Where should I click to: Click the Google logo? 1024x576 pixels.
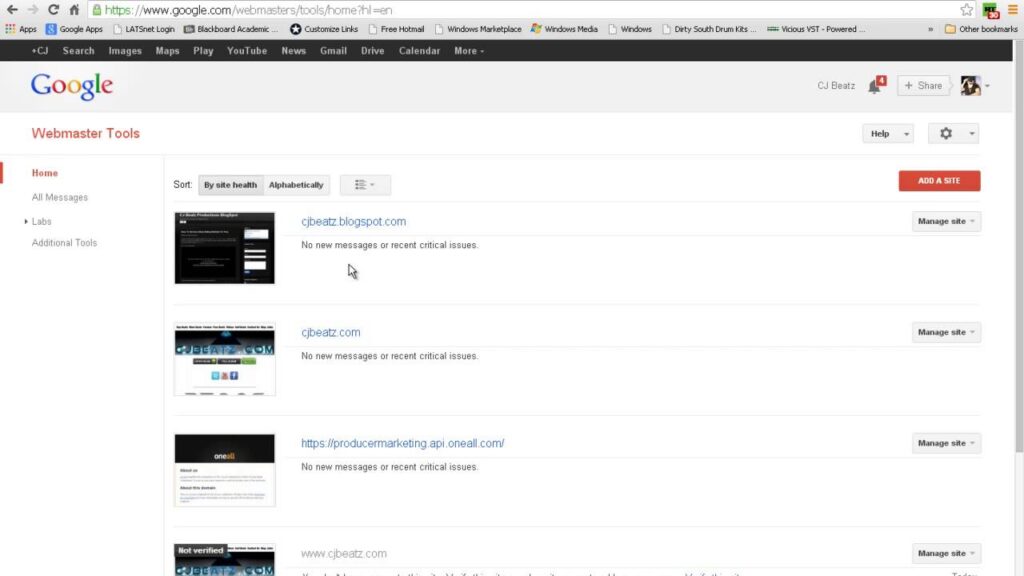(x=72, y=86)
